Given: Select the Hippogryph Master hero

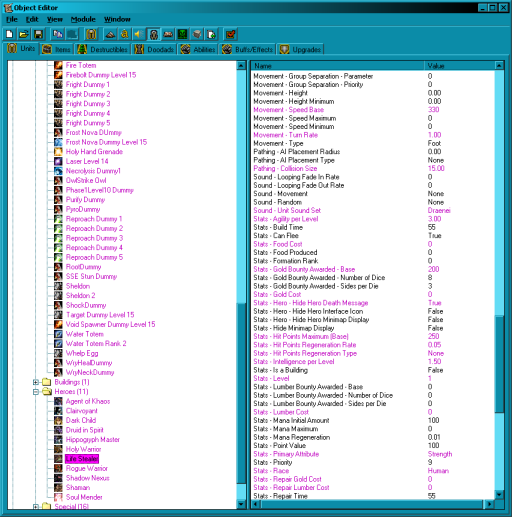Looking at the screenshot, I should click(x=93, y=440).
